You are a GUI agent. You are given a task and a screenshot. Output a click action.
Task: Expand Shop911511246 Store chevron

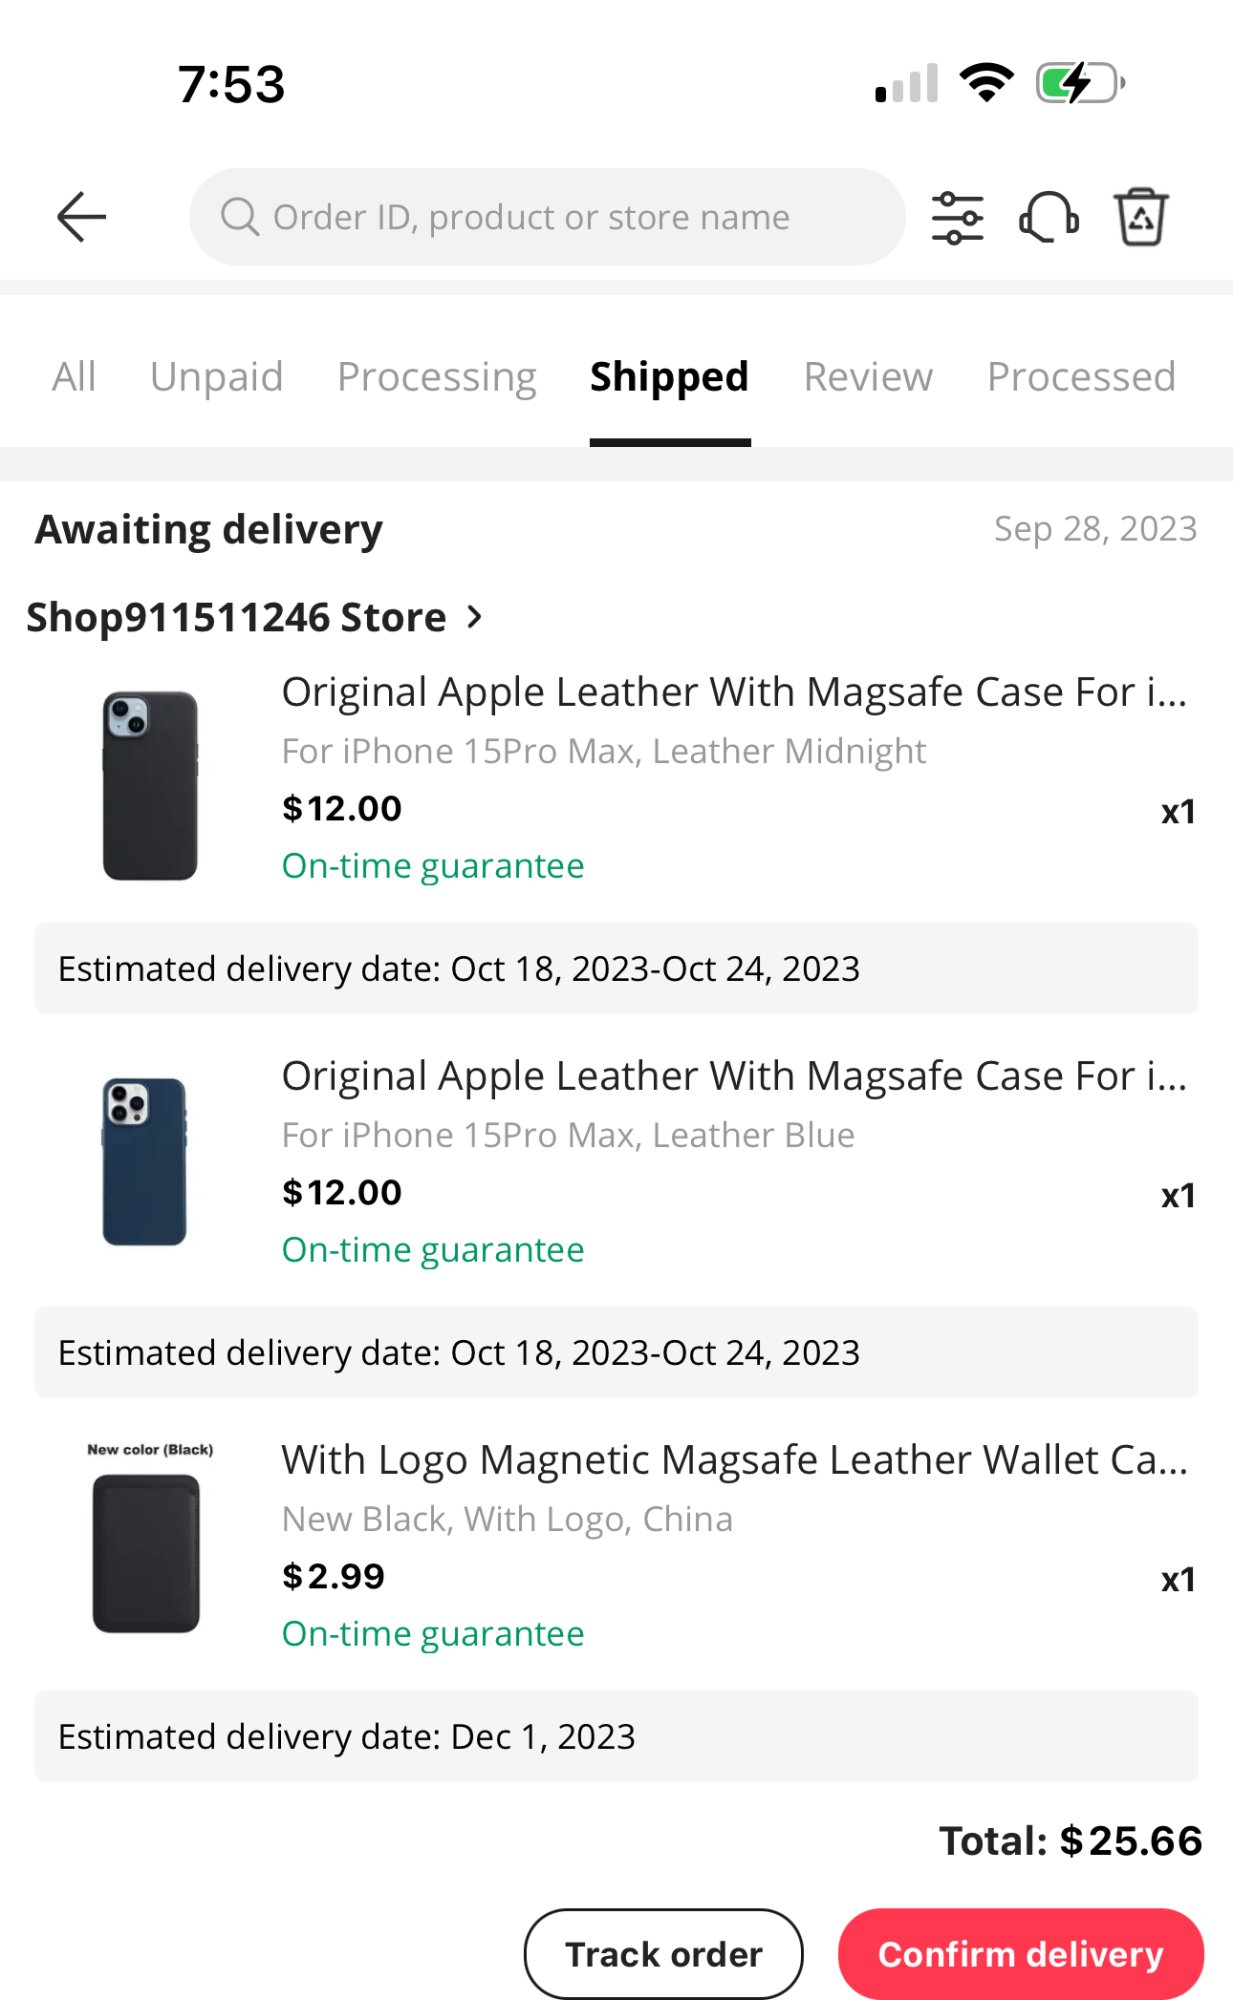tap(475, 617)
